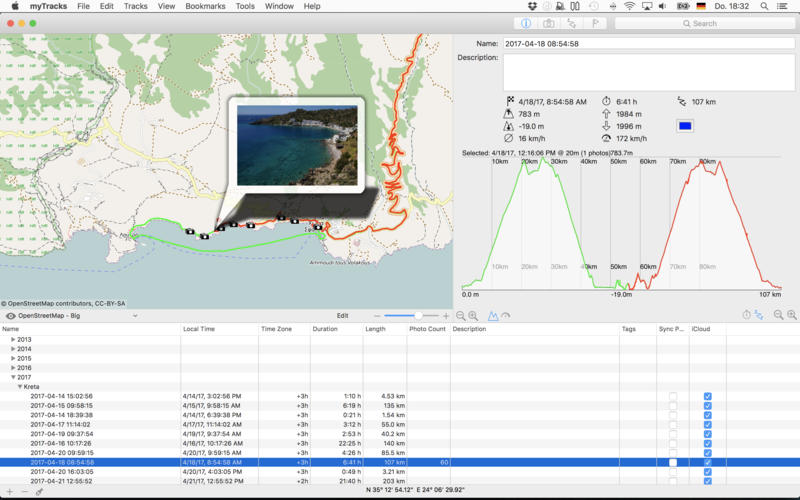The image size is (800, 500).
Task: Open the Tracks menu
Action: pos(135,6)
